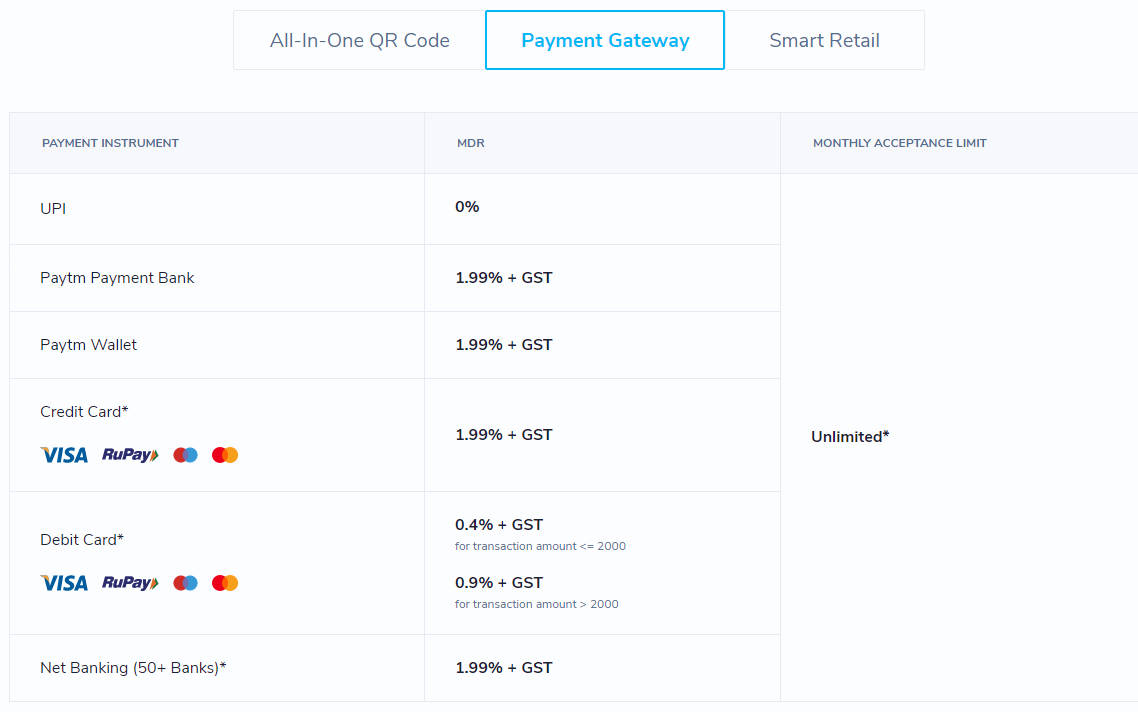Image resolution: width=1138 pixels, height=712 pixels.
Task: Open the Smart Retail tab
Action: (x=824, y=40)
